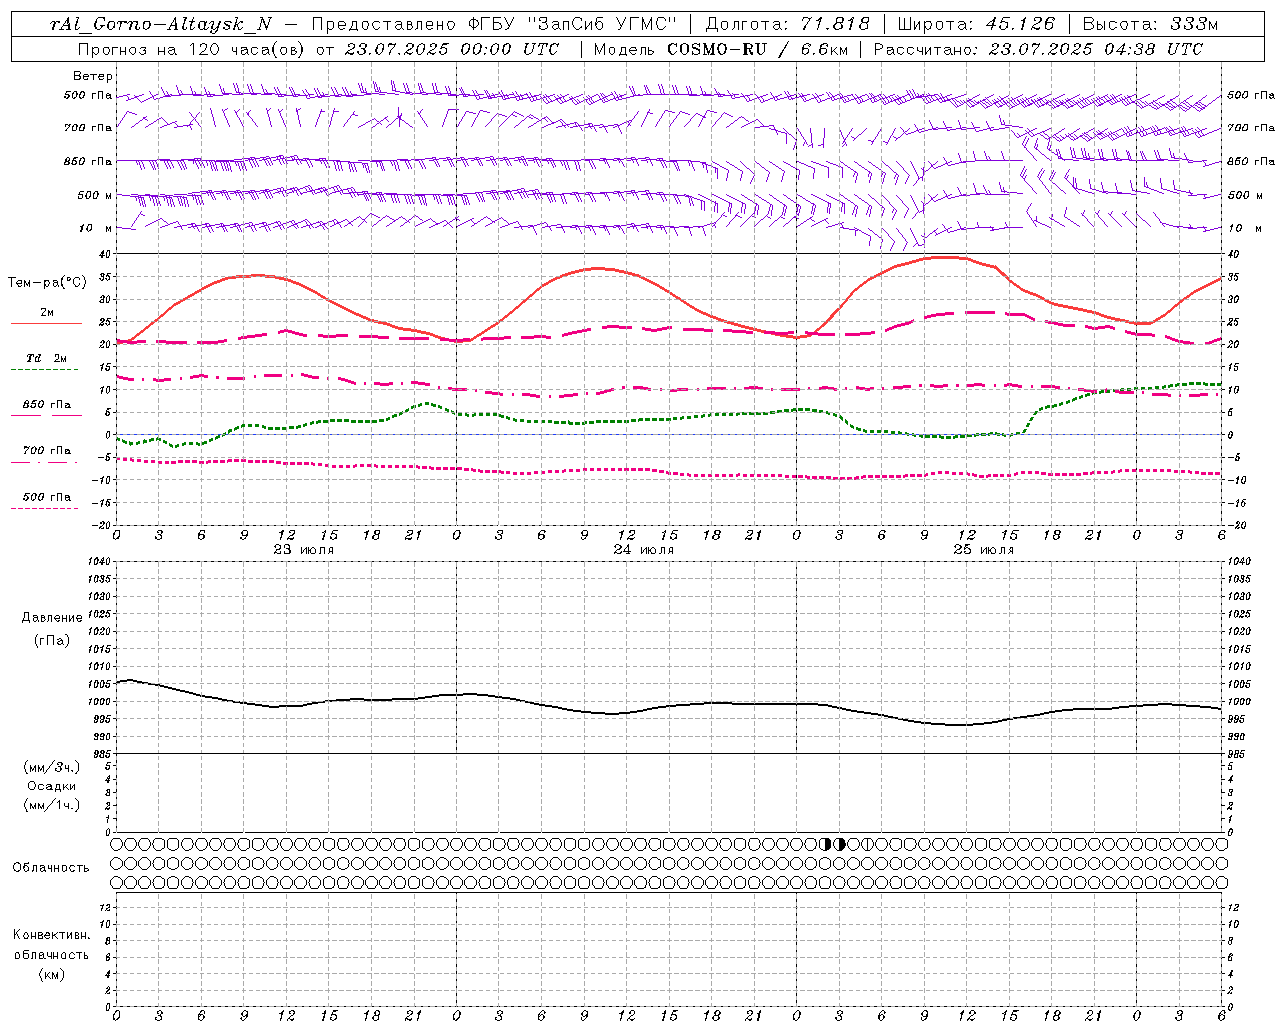
Task: Click the 700 гПа temperature legend entry
Action: tap(46, 451)
